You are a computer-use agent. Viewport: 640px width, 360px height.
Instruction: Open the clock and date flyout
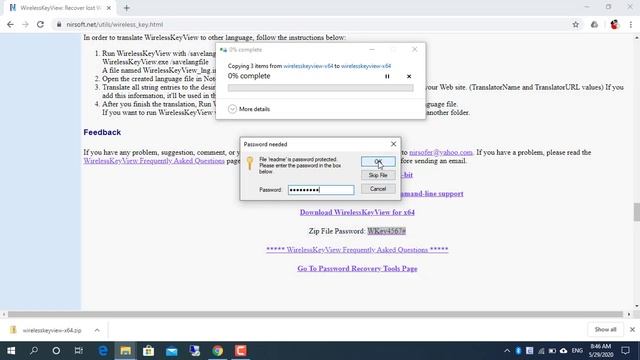(600, 351)
